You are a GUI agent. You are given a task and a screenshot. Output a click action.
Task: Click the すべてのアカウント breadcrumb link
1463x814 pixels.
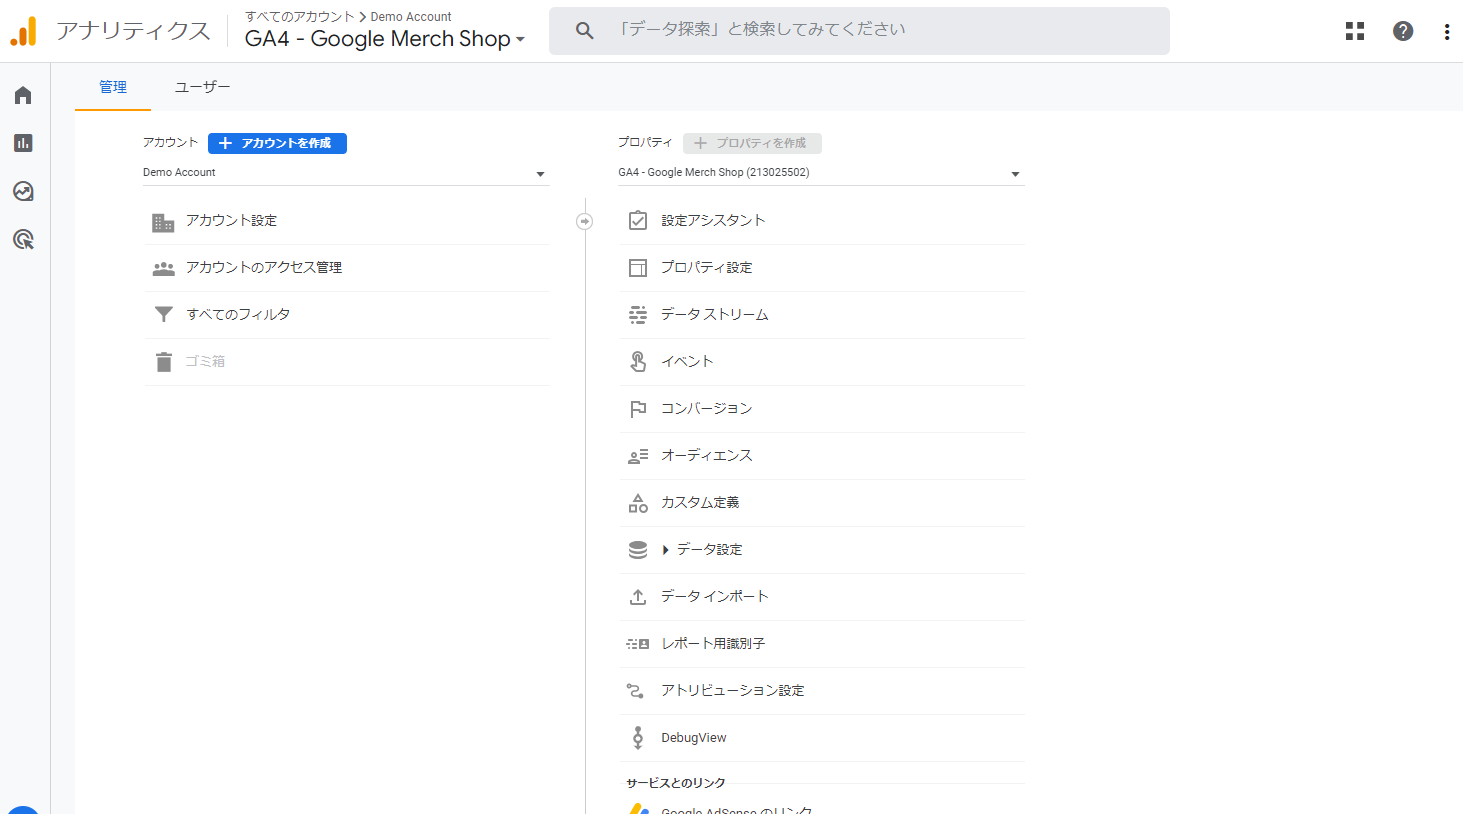tap(300, 17)
